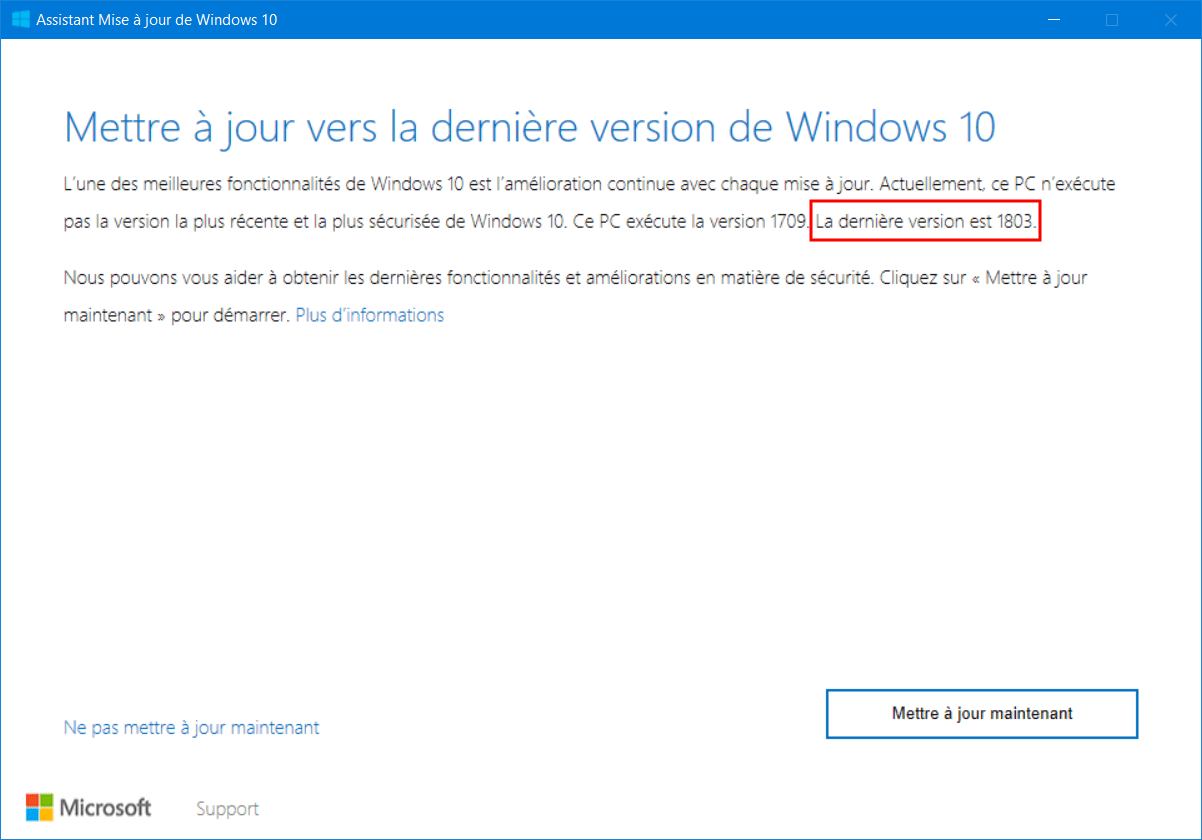Viewport: 1202px width, 840px height.
Task: Click the text Ce PC exécute la version 1709
Action: point(691,222)
